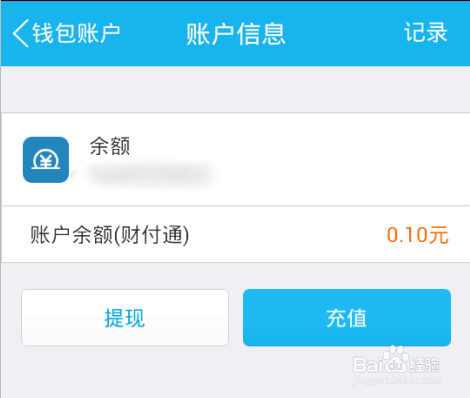Click the Baidu 经验 watermark text

(x=425, y=364)
